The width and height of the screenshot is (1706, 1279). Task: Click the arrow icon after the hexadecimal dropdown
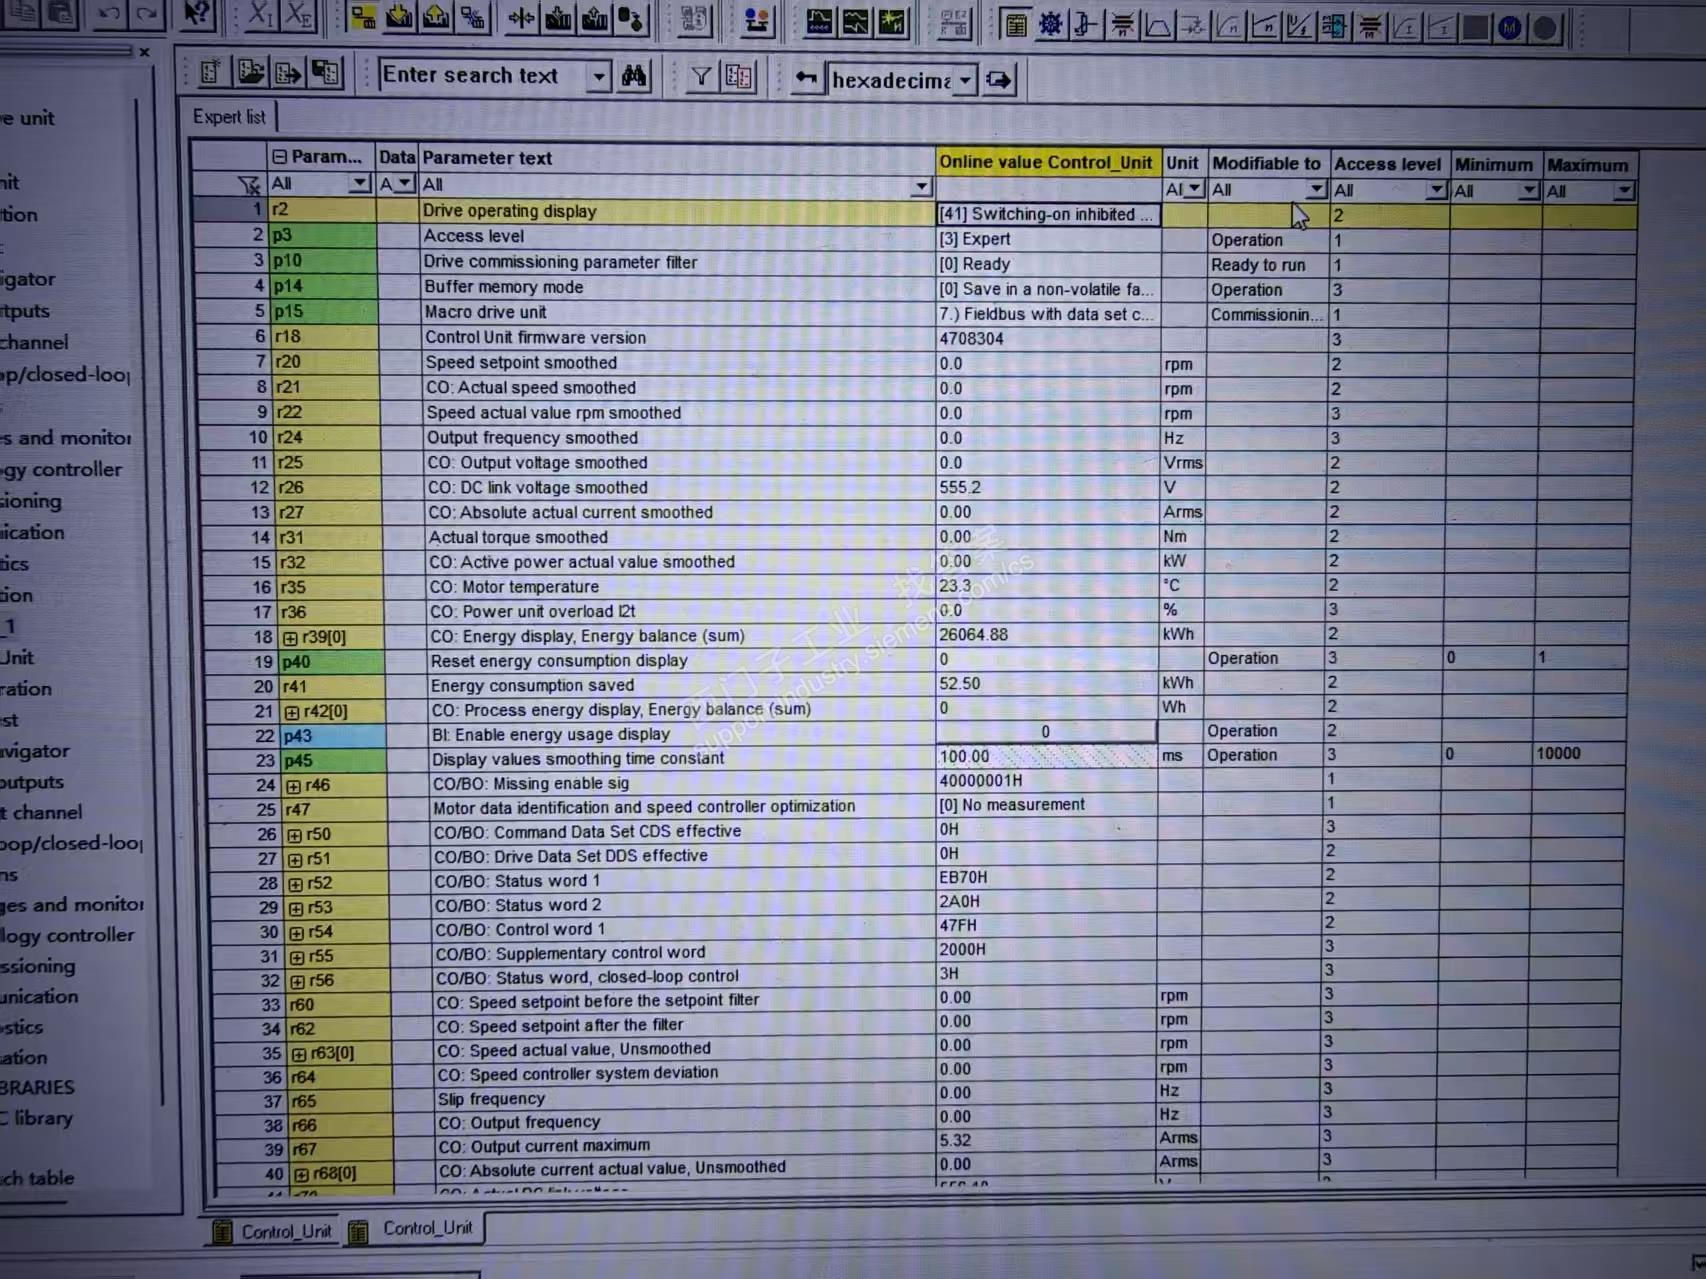998,80
